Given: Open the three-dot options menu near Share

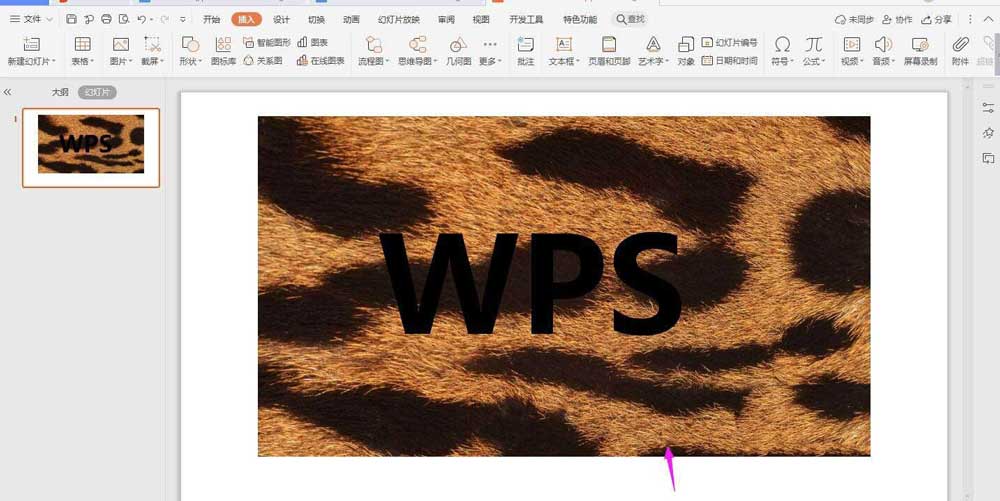Looking at the screenshot, I should click(x=971, y=19).
